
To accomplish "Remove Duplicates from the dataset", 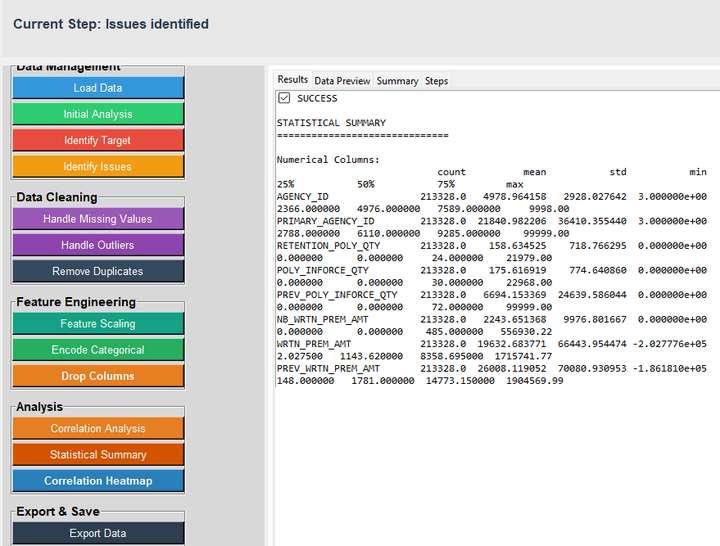I will click(98, 271).
